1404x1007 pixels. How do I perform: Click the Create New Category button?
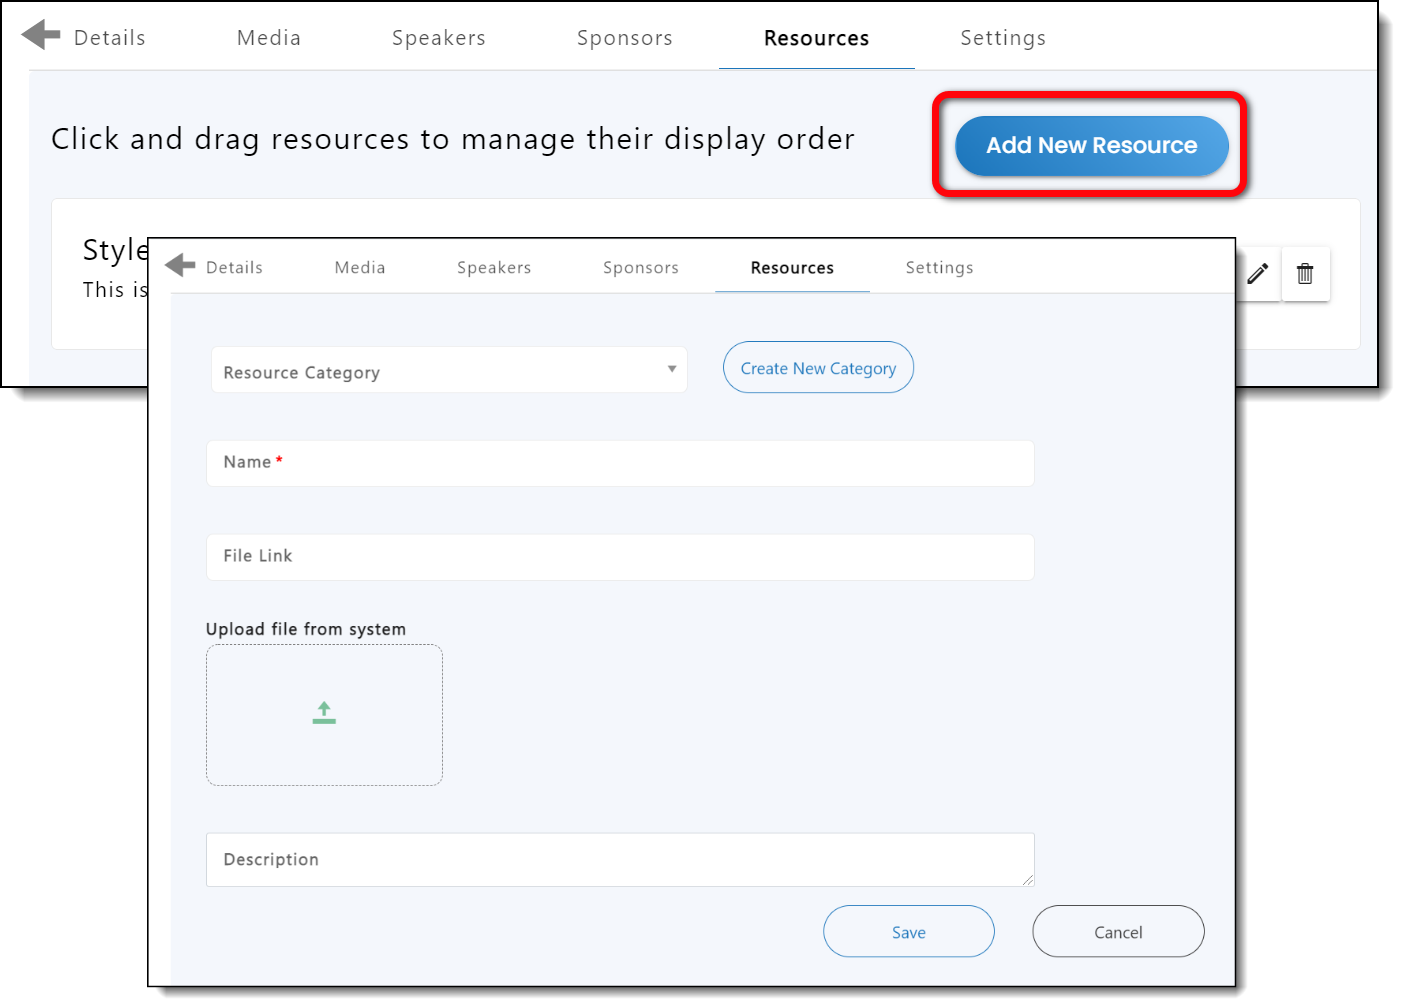point(817,368)
